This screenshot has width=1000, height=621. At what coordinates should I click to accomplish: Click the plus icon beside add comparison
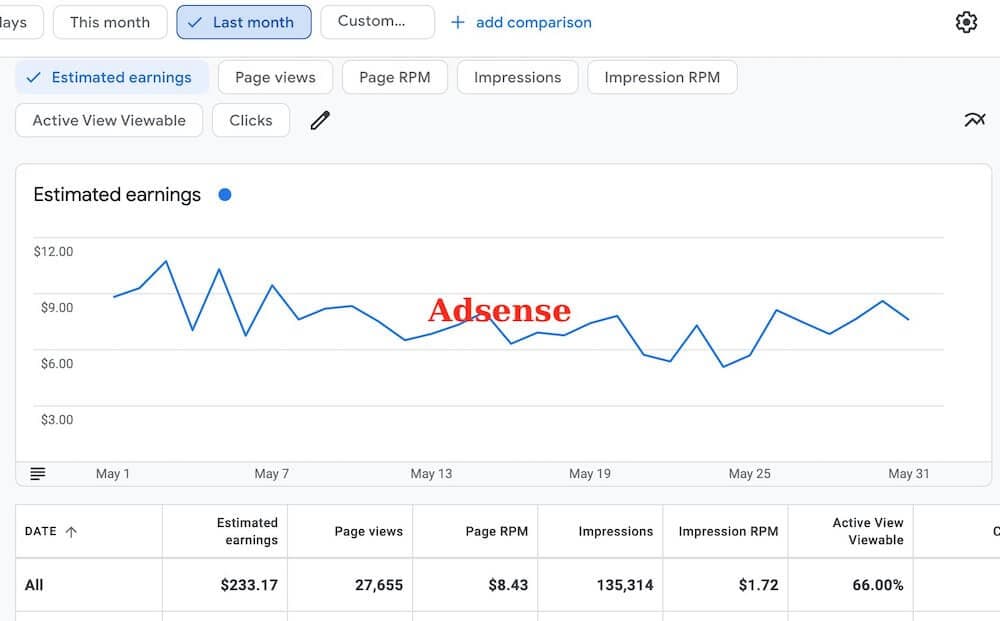pos(457,22)
